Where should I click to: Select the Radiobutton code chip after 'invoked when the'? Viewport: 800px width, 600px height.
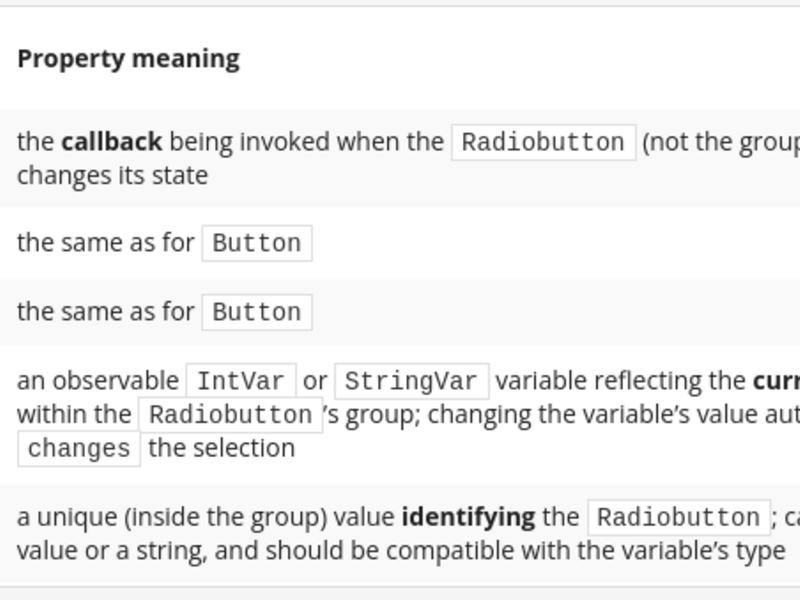point(543,142)
